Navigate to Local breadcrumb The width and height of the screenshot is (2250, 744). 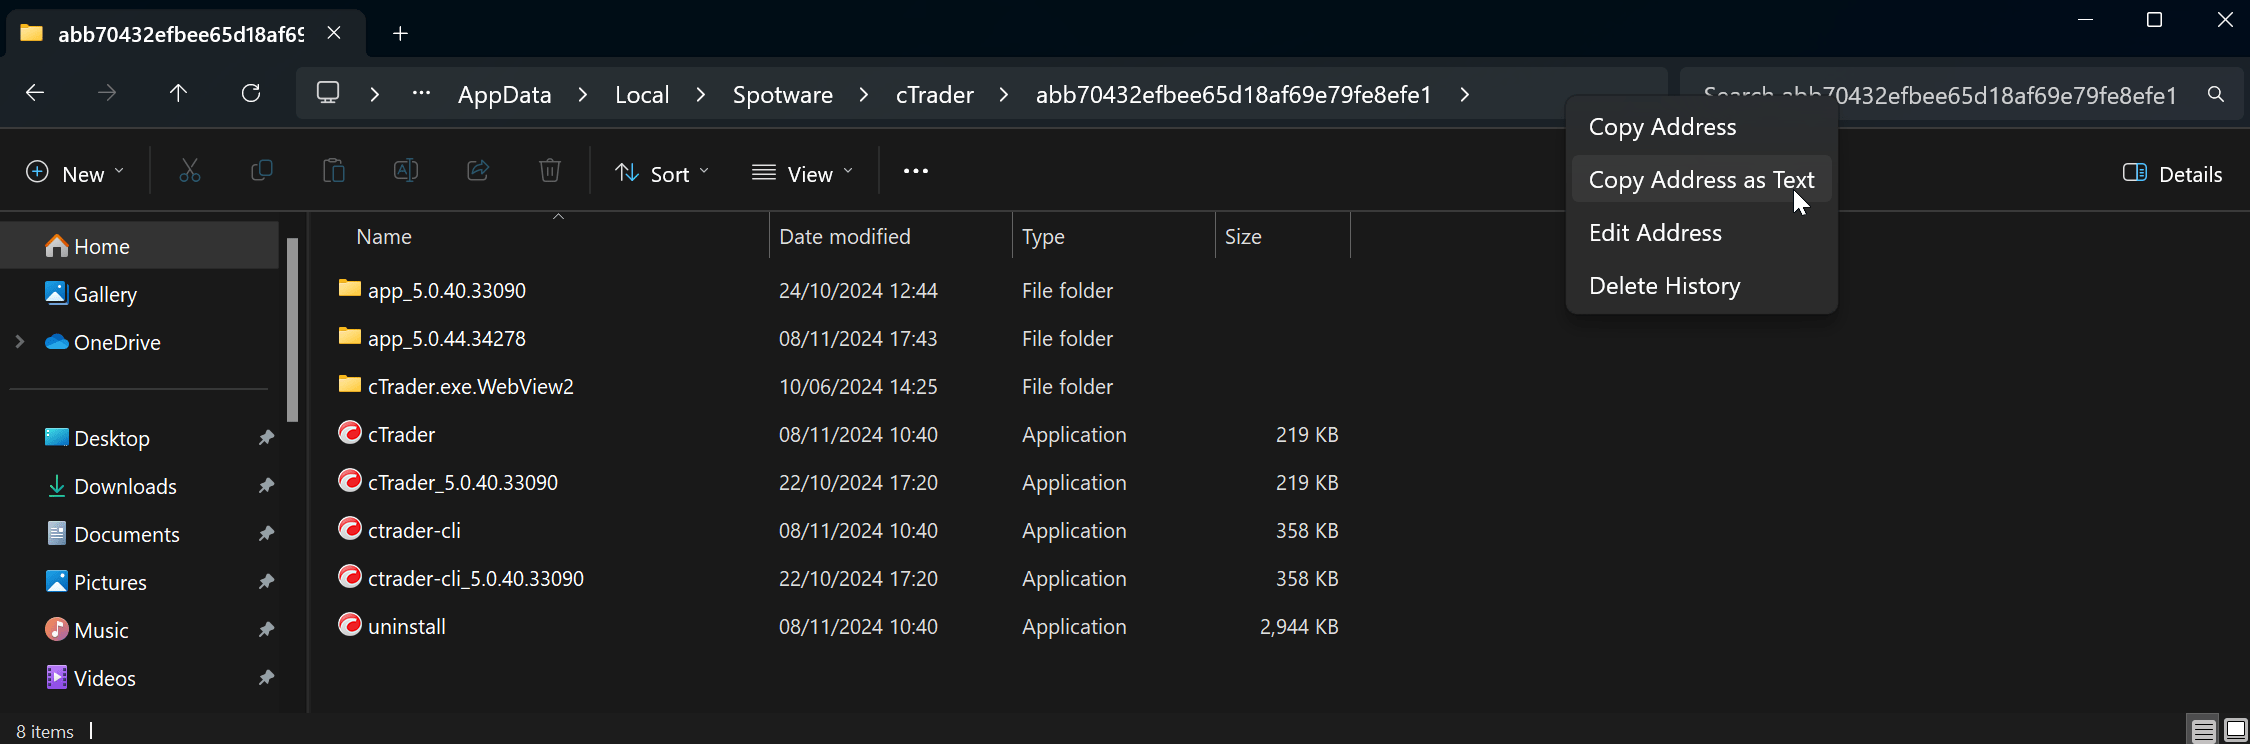(642, 95)
